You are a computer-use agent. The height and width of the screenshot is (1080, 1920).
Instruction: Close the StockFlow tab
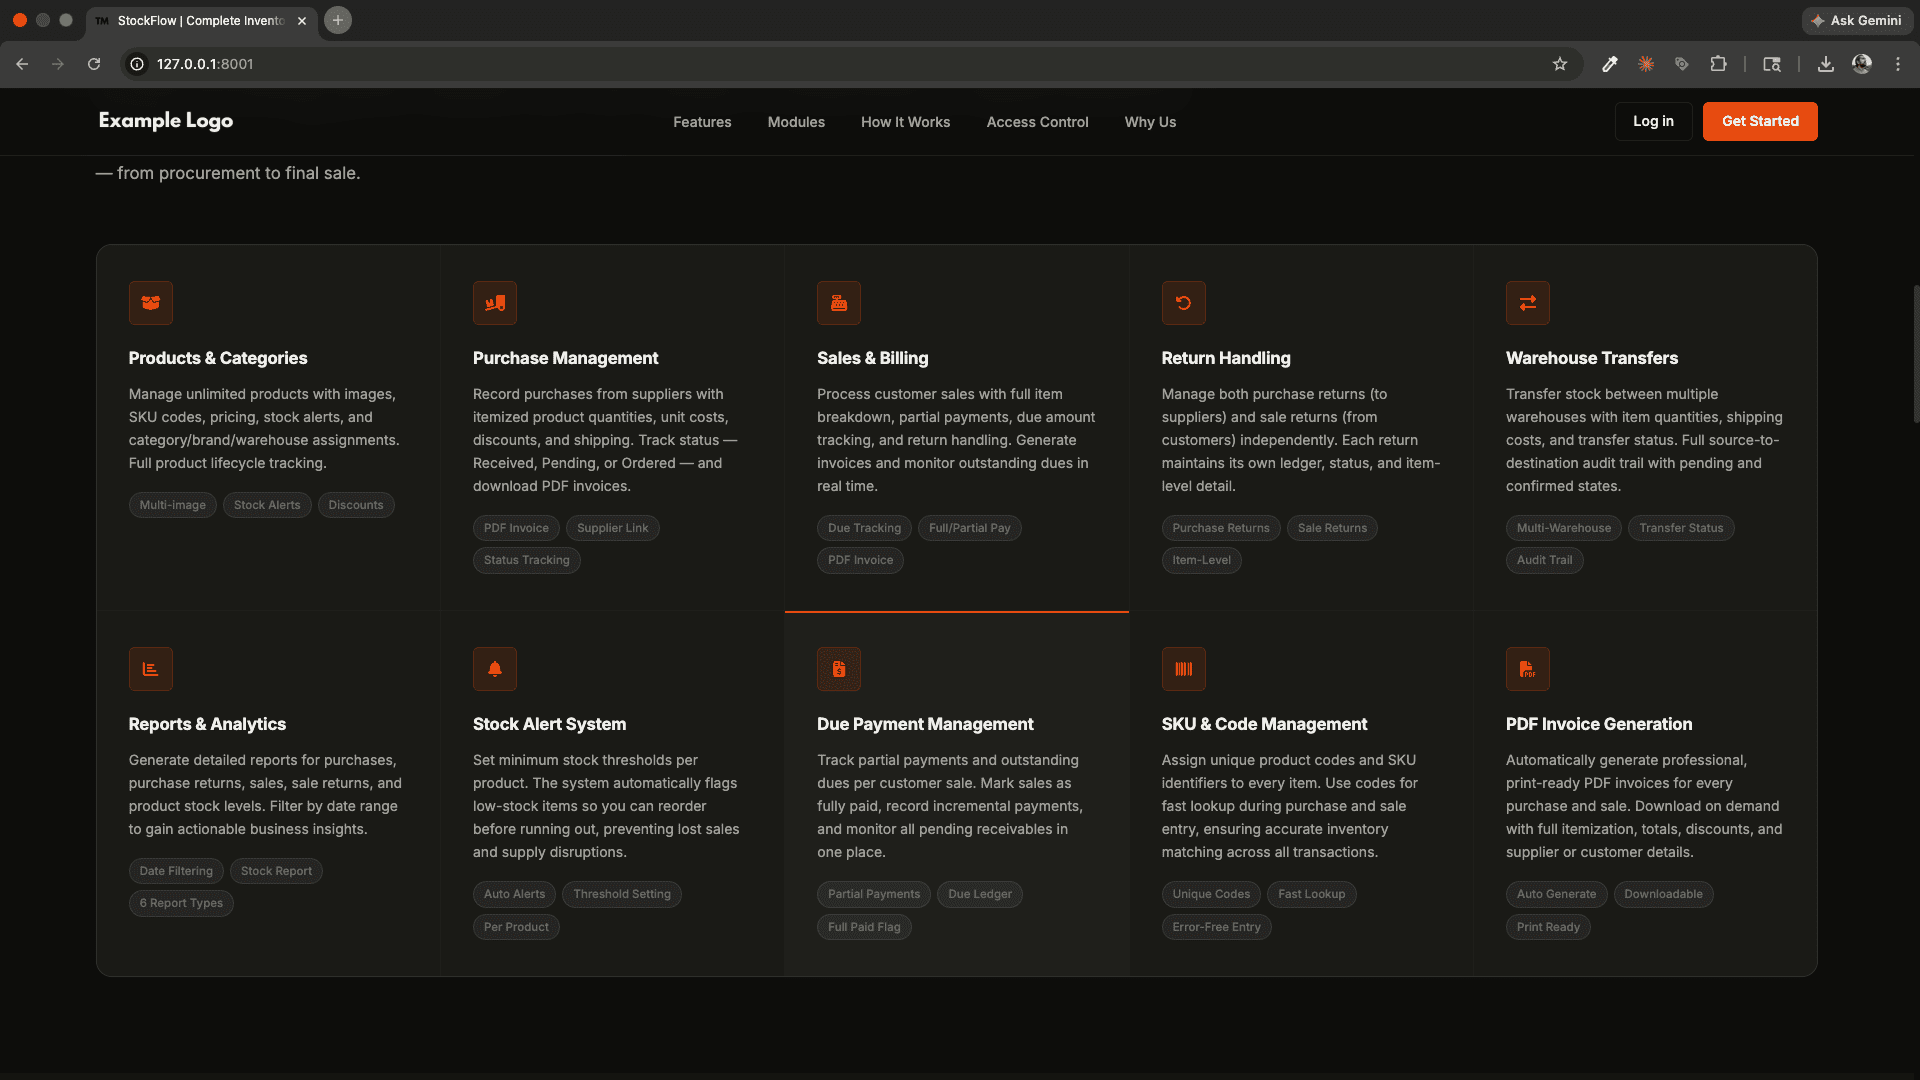coord(302,21)
